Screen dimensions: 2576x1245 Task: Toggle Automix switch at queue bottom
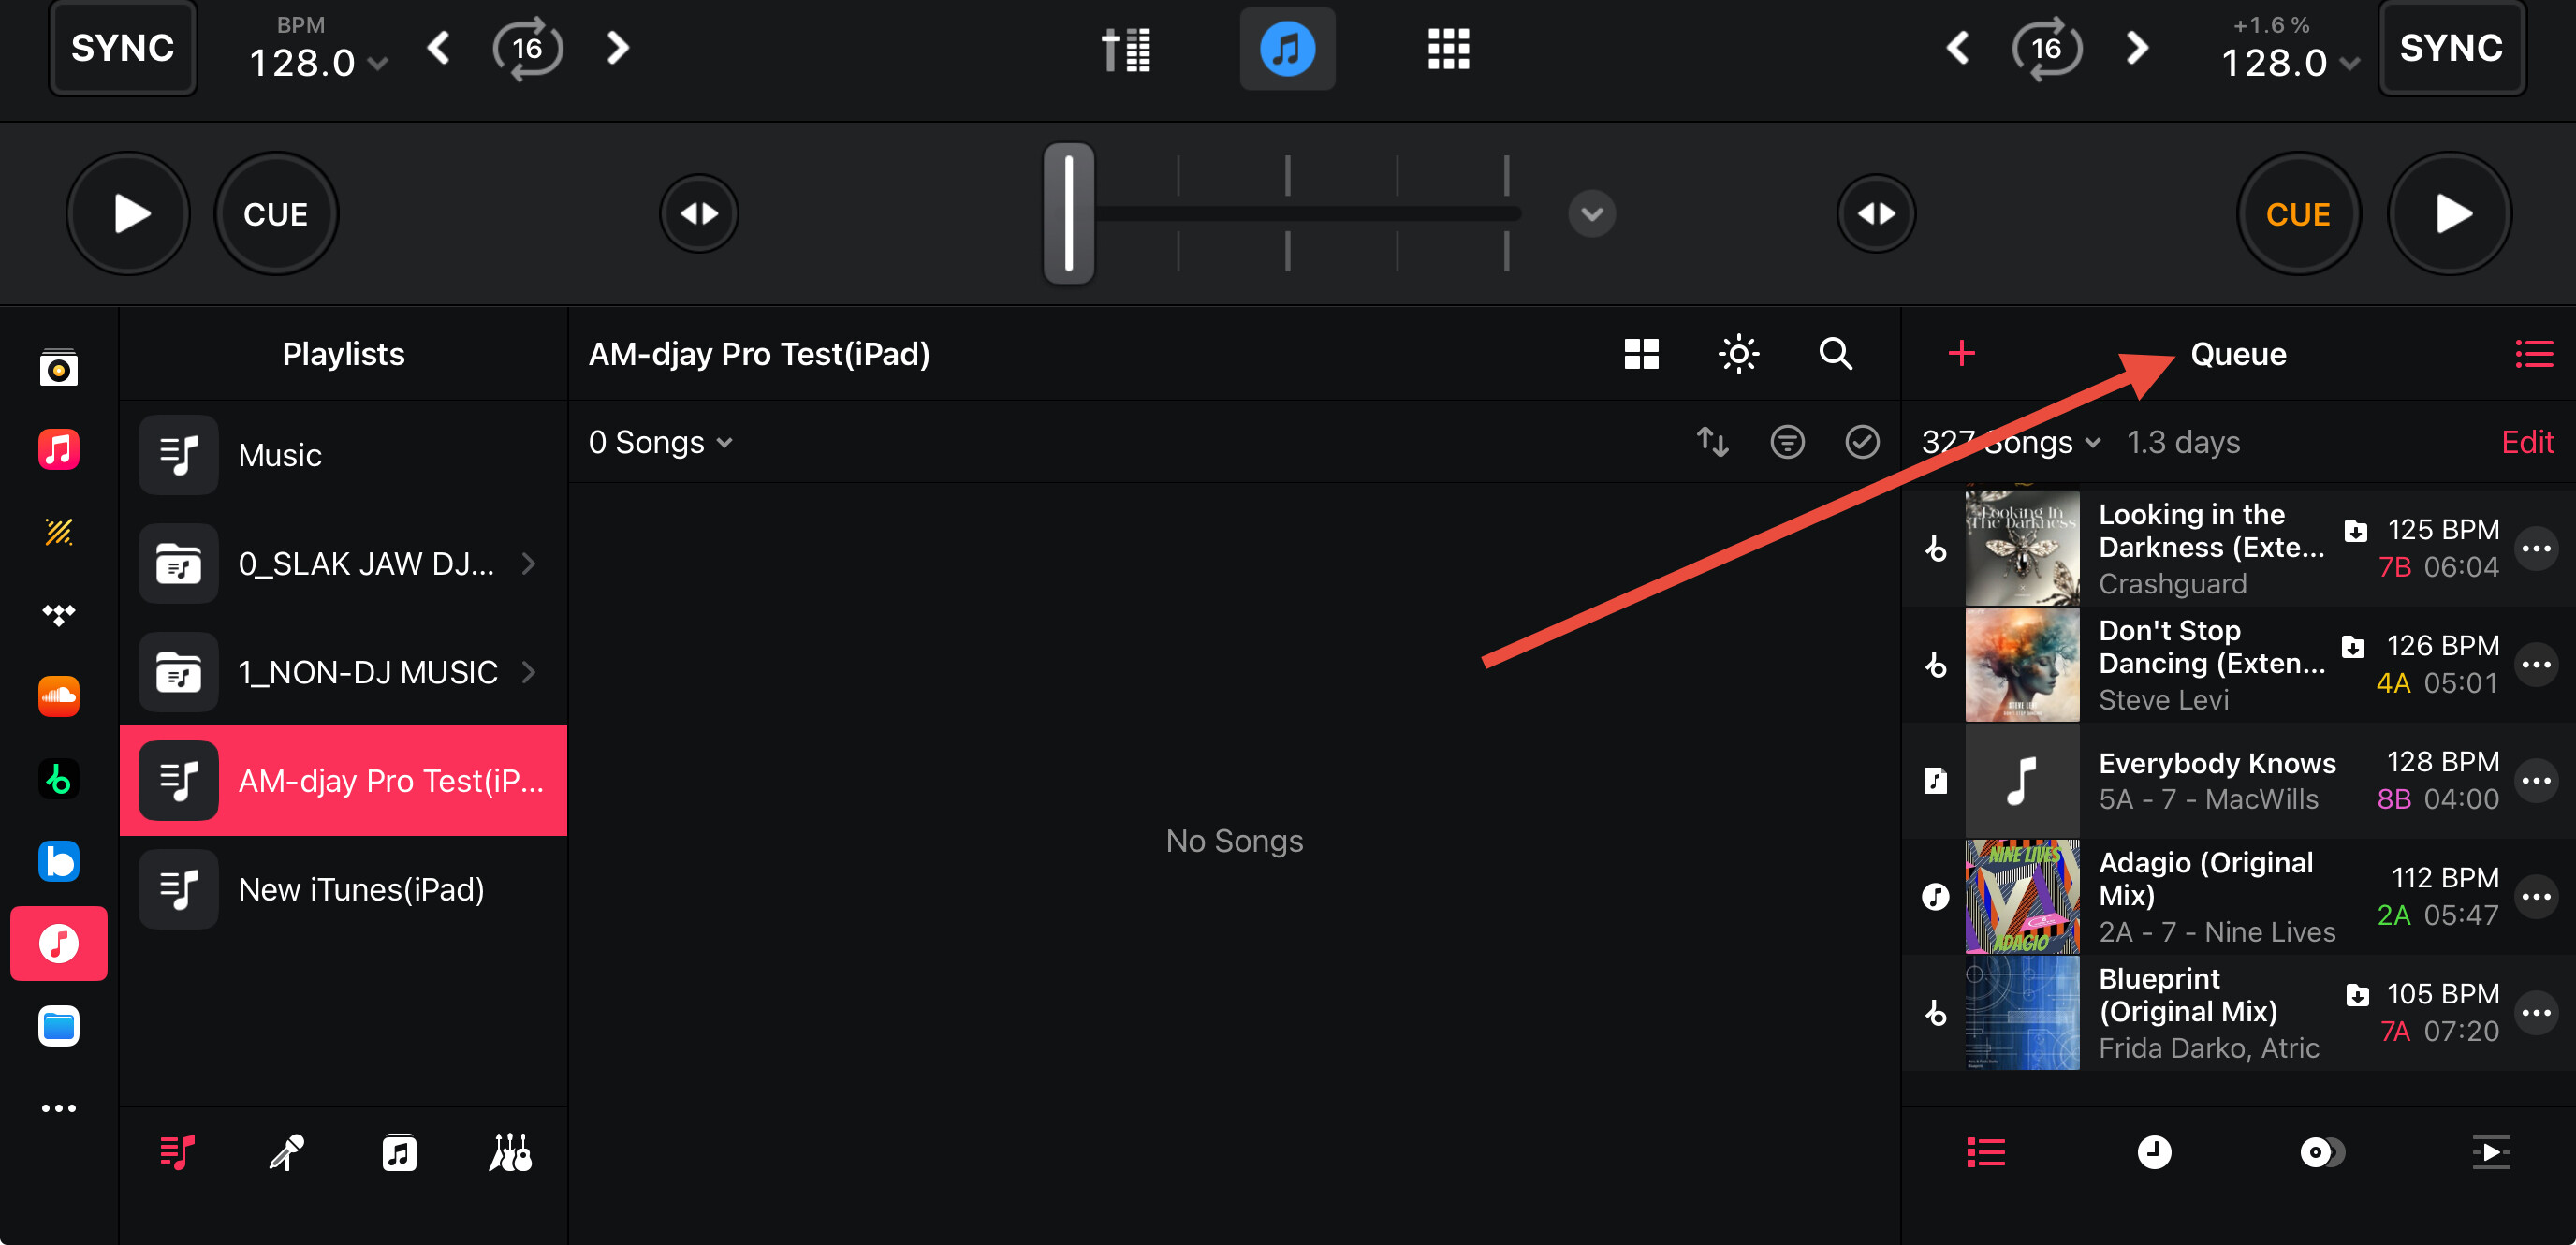click(2322, 1152)
